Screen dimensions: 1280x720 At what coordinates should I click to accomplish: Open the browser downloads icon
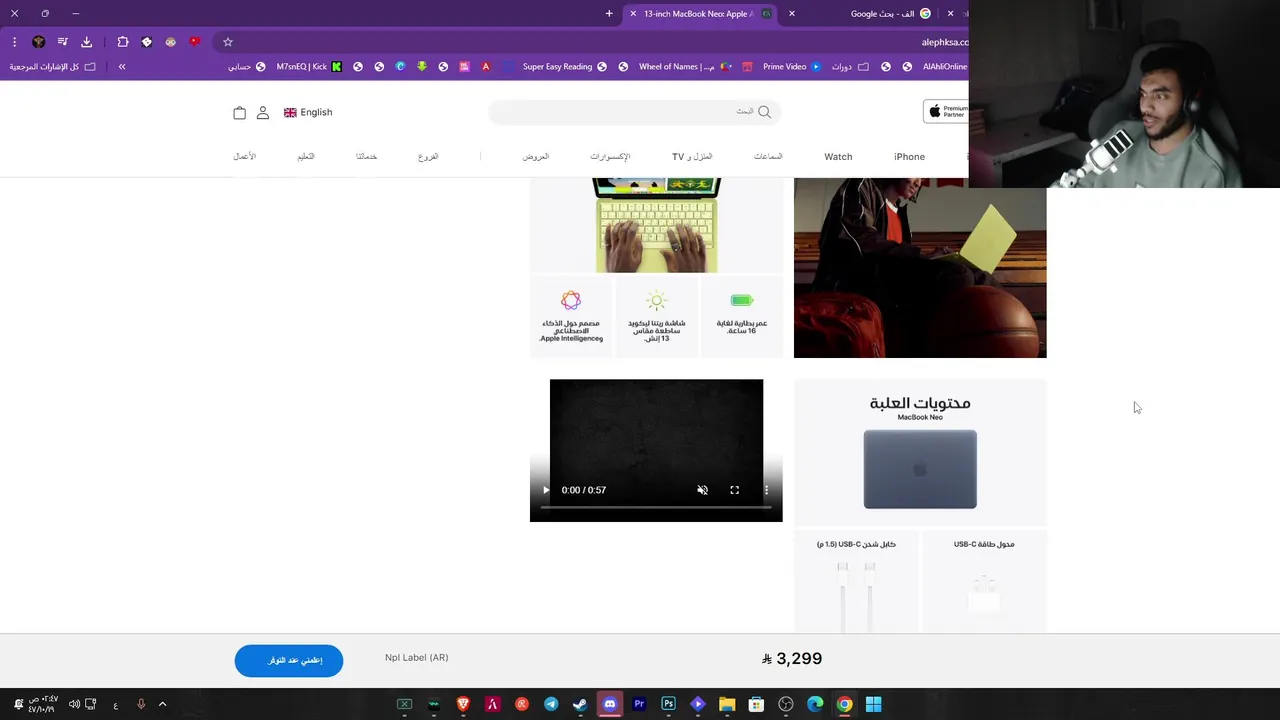(x=87, y=42)
